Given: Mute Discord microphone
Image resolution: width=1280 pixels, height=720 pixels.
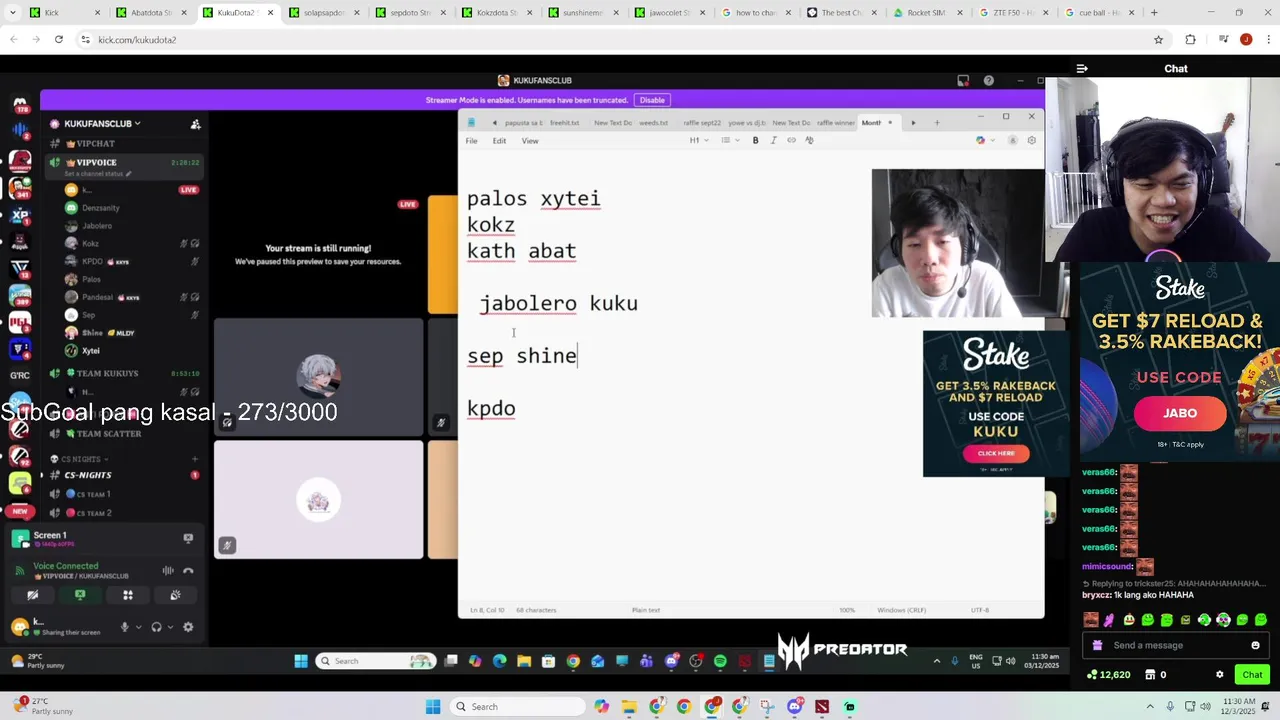Looking at the screenshot, I should [x=124, y=627].
